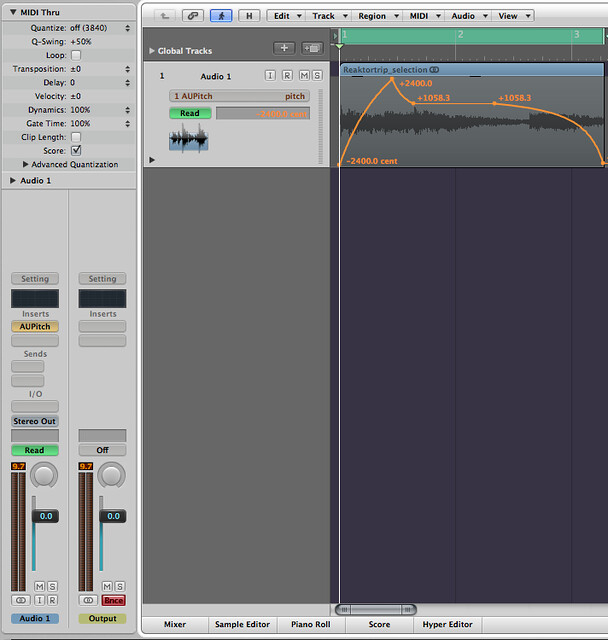This screenshot has height=640, width=608.
Task: Expand Advanced Quantization section
Action: [25, 164]
